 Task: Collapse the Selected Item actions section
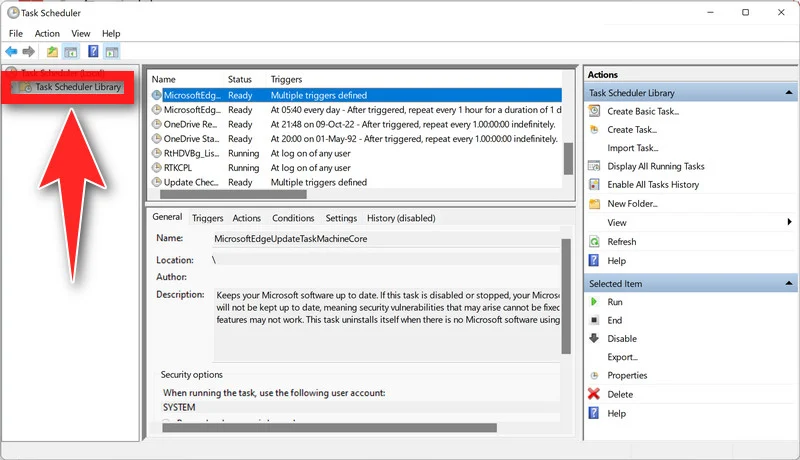coord(789,283)
